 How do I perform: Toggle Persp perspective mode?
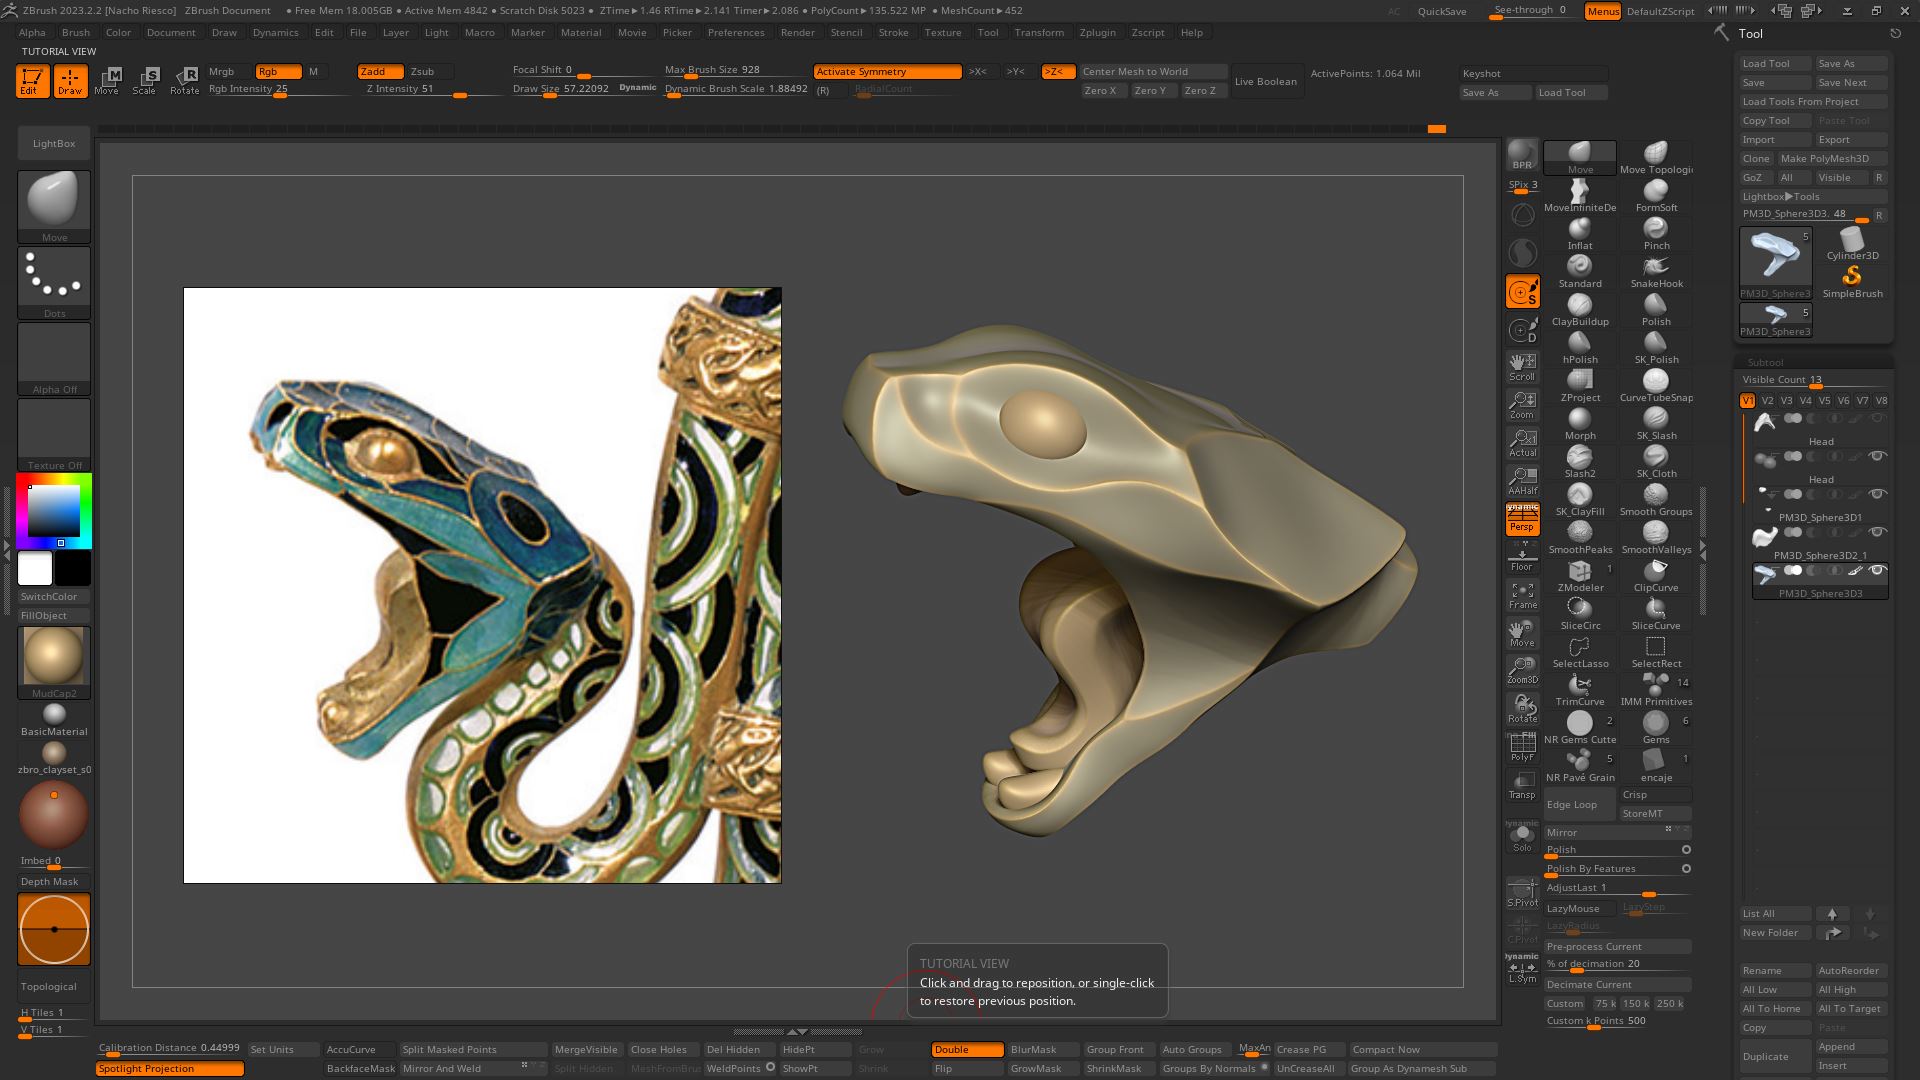[x=1522, y=519]
